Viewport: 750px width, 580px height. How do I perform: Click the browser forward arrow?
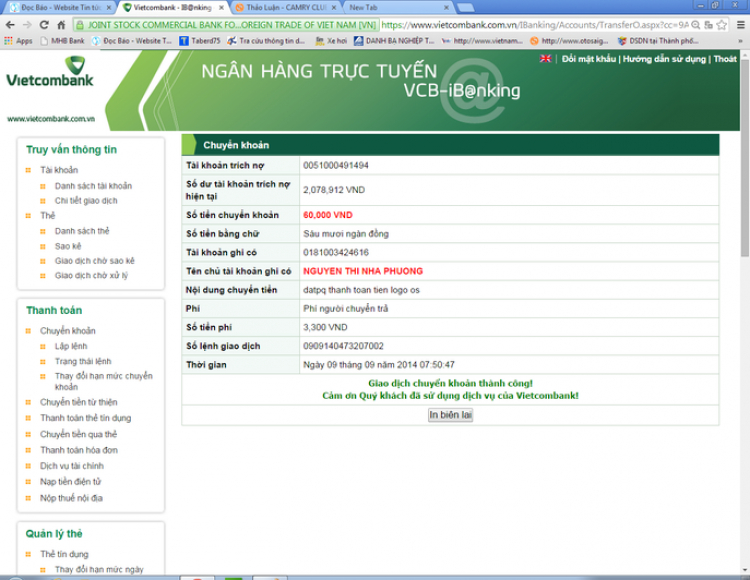point(27,25)
